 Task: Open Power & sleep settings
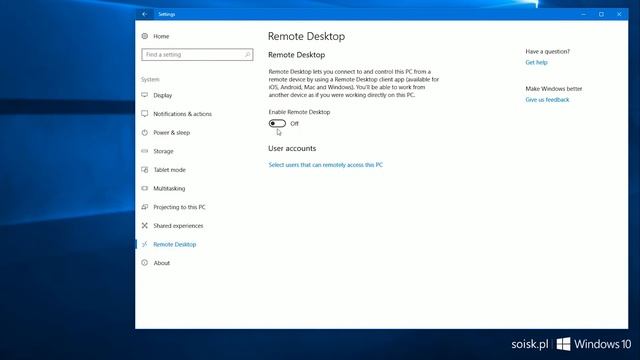(171, 133)
